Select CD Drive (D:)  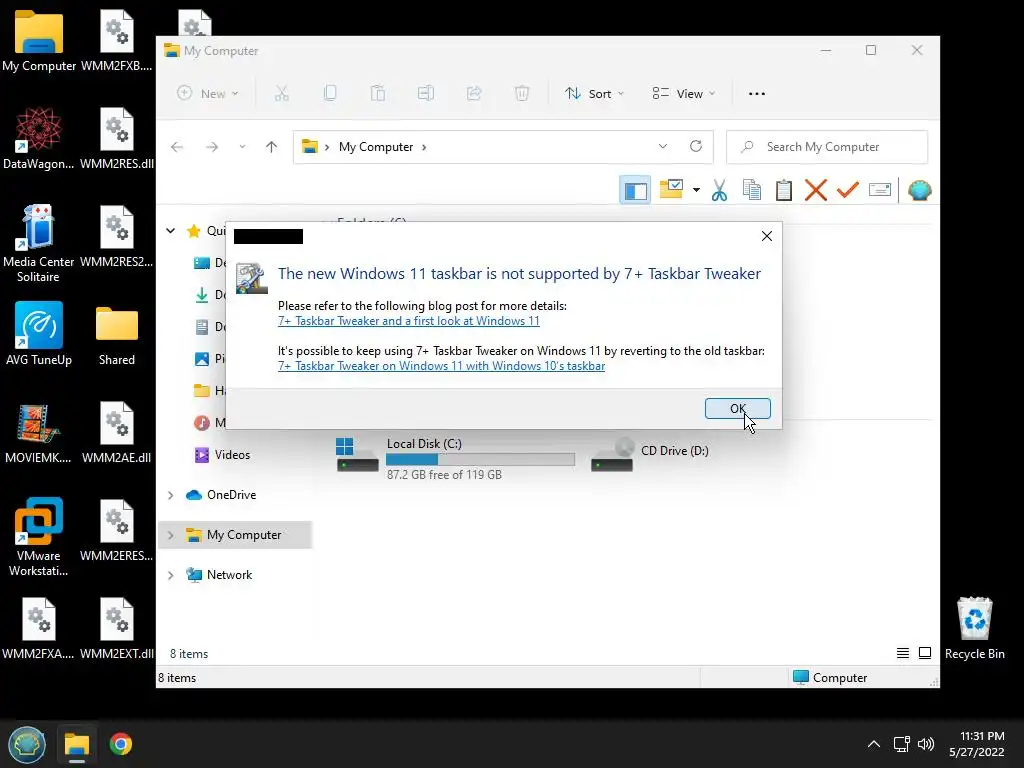(650, 455)
